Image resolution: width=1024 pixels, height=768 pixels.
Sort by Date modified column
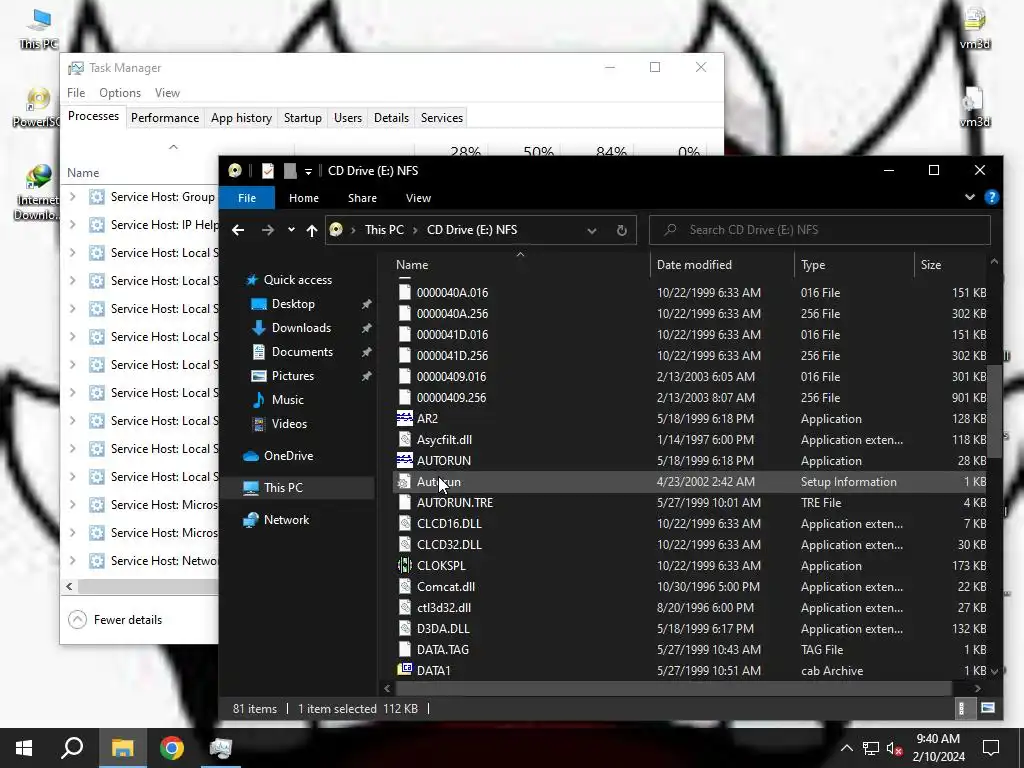694,264
